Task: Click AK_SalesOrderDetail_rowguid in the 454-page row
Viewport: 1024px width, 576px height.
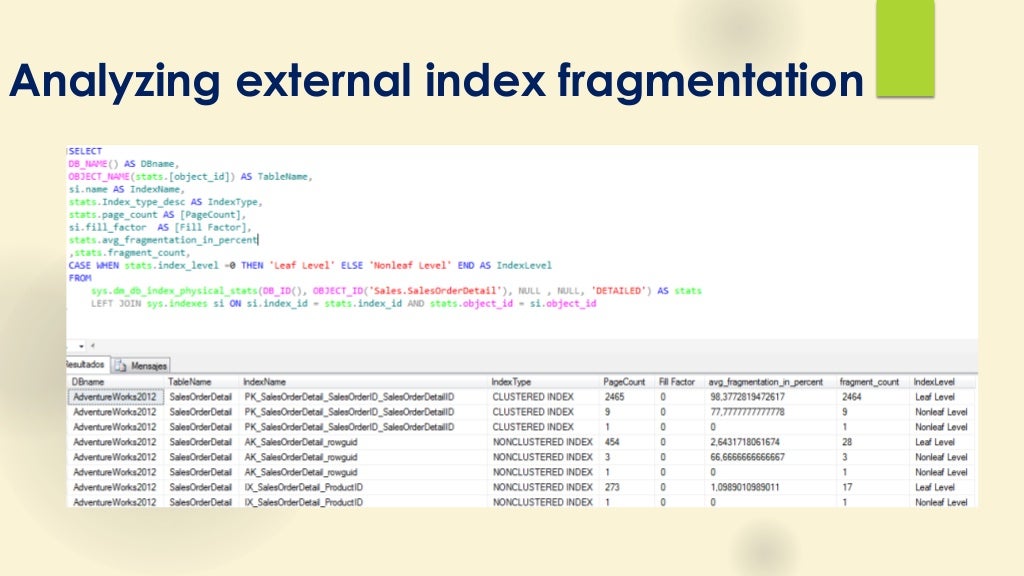Action: [301, 442]
